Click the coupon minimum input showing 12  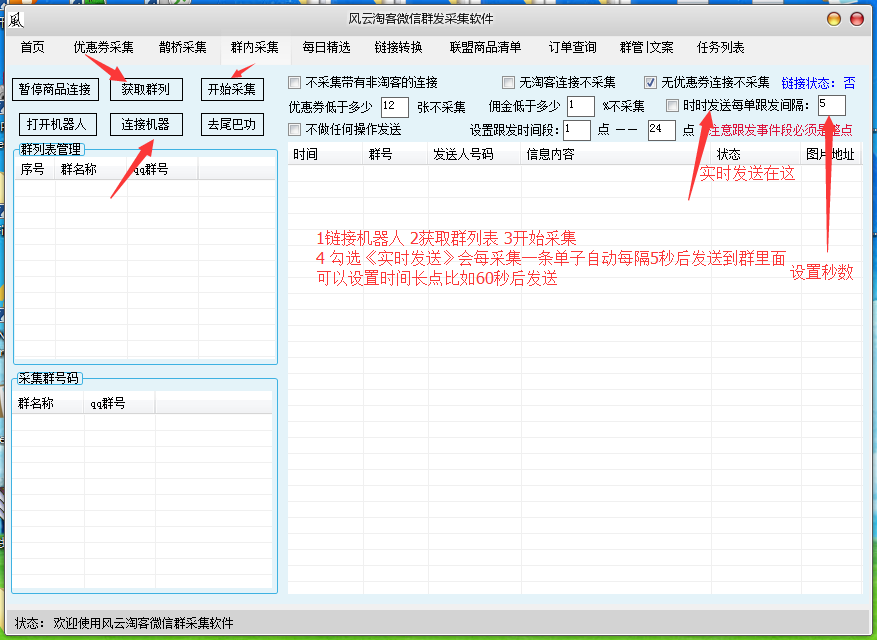click(395, 106)
